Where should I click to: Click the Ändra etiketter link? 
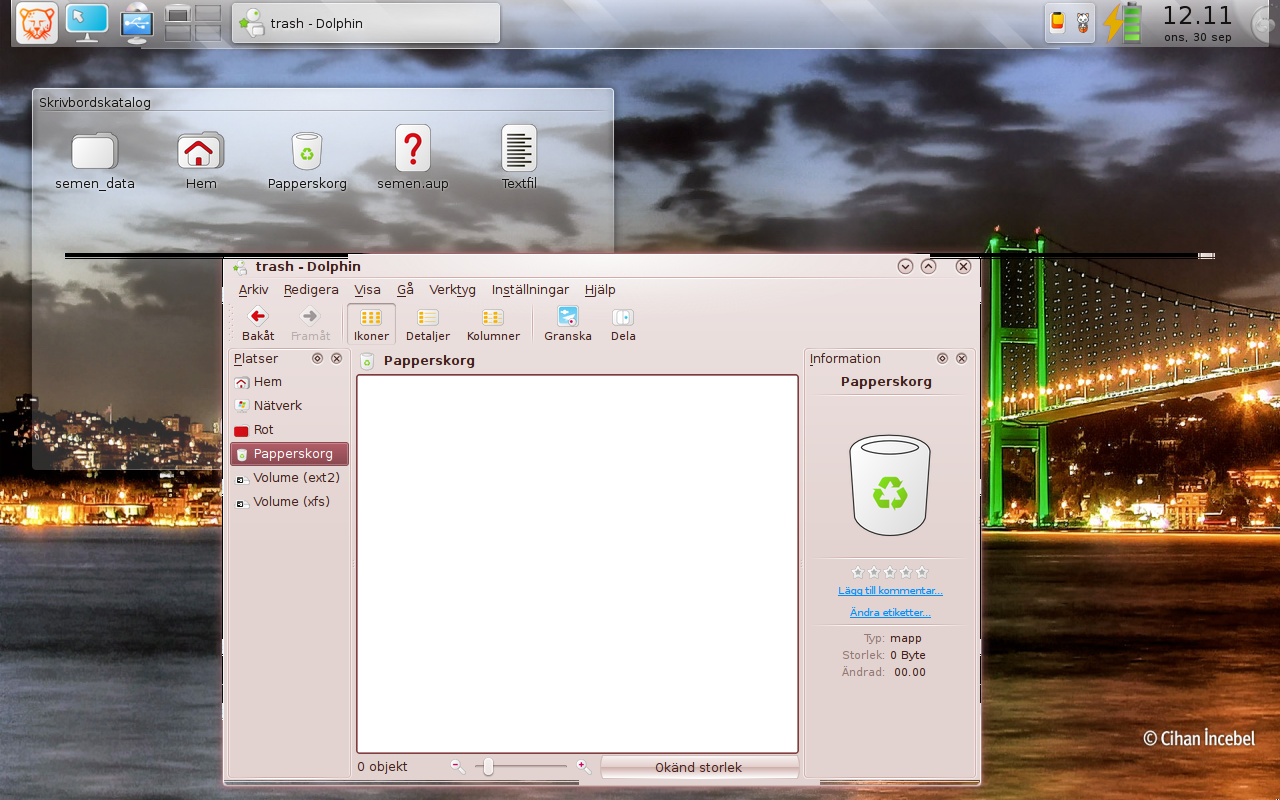coord(890,613)
